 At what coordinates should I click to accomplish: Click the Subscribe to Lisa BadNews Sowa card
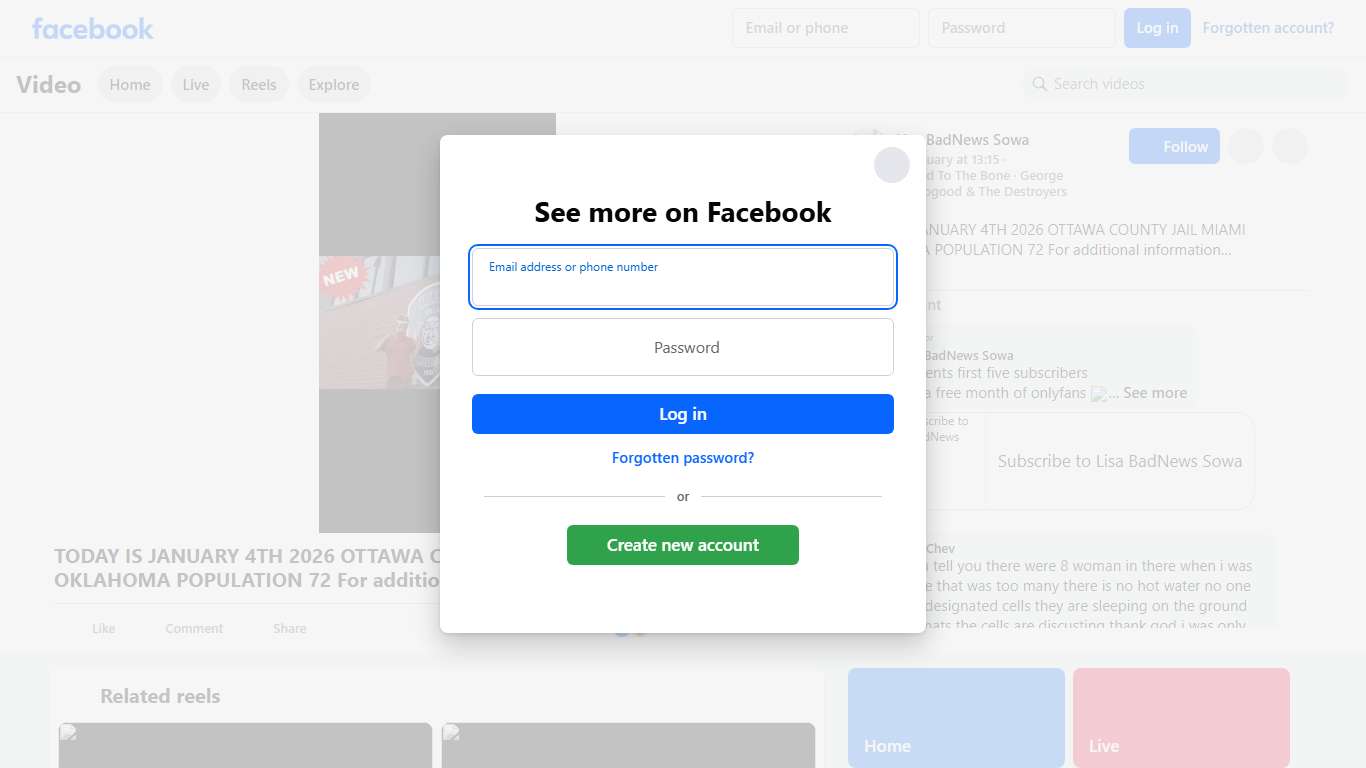point(1119,461)
